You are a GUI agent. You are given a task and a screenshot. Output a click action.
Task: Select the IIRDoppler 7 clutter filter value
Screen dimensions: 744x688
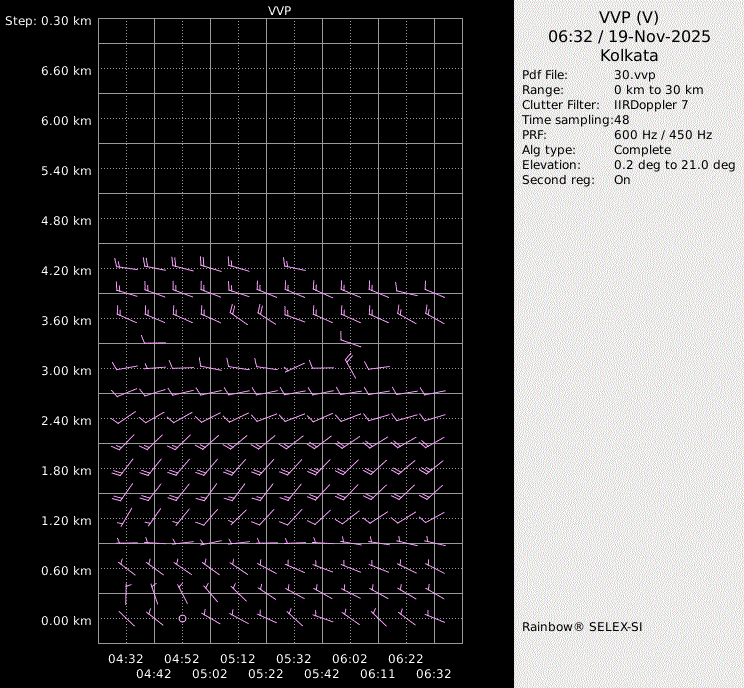coord(650,105)
